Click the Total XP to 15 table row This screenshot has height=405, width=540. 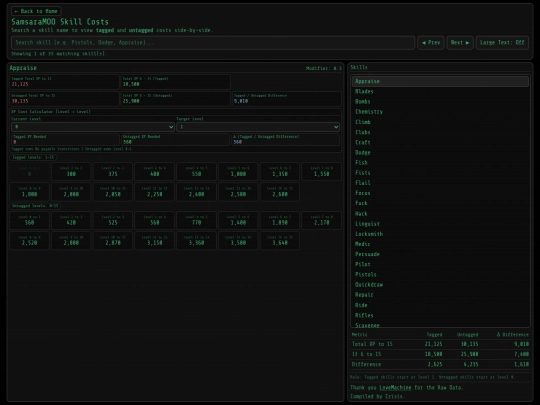point(440,344)
